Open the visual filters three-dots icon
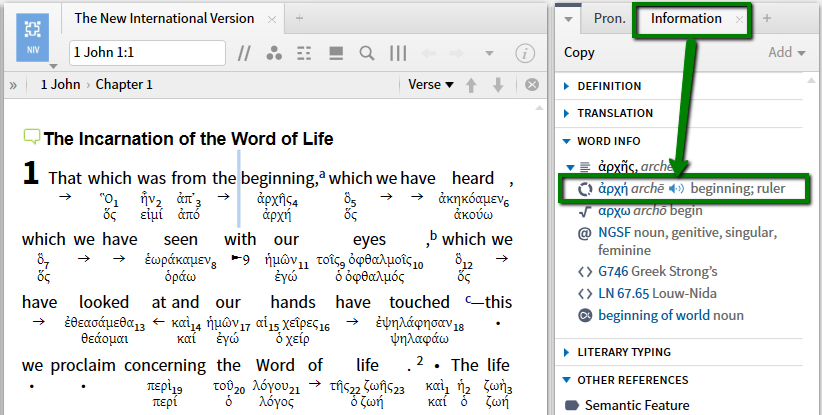Viewport: 822px width, 415px height. click(x=274, y=53)
